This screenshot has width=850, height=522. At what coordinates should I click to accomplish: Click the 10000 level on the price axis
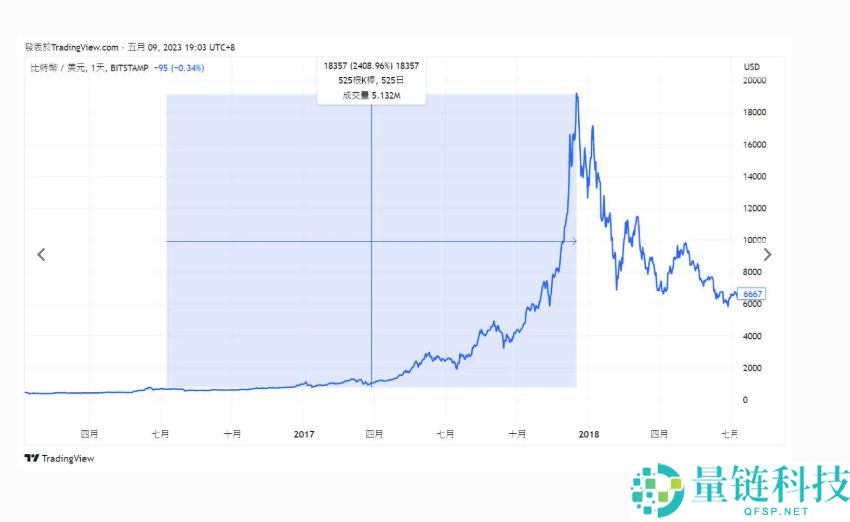click(x=754, y=240)
